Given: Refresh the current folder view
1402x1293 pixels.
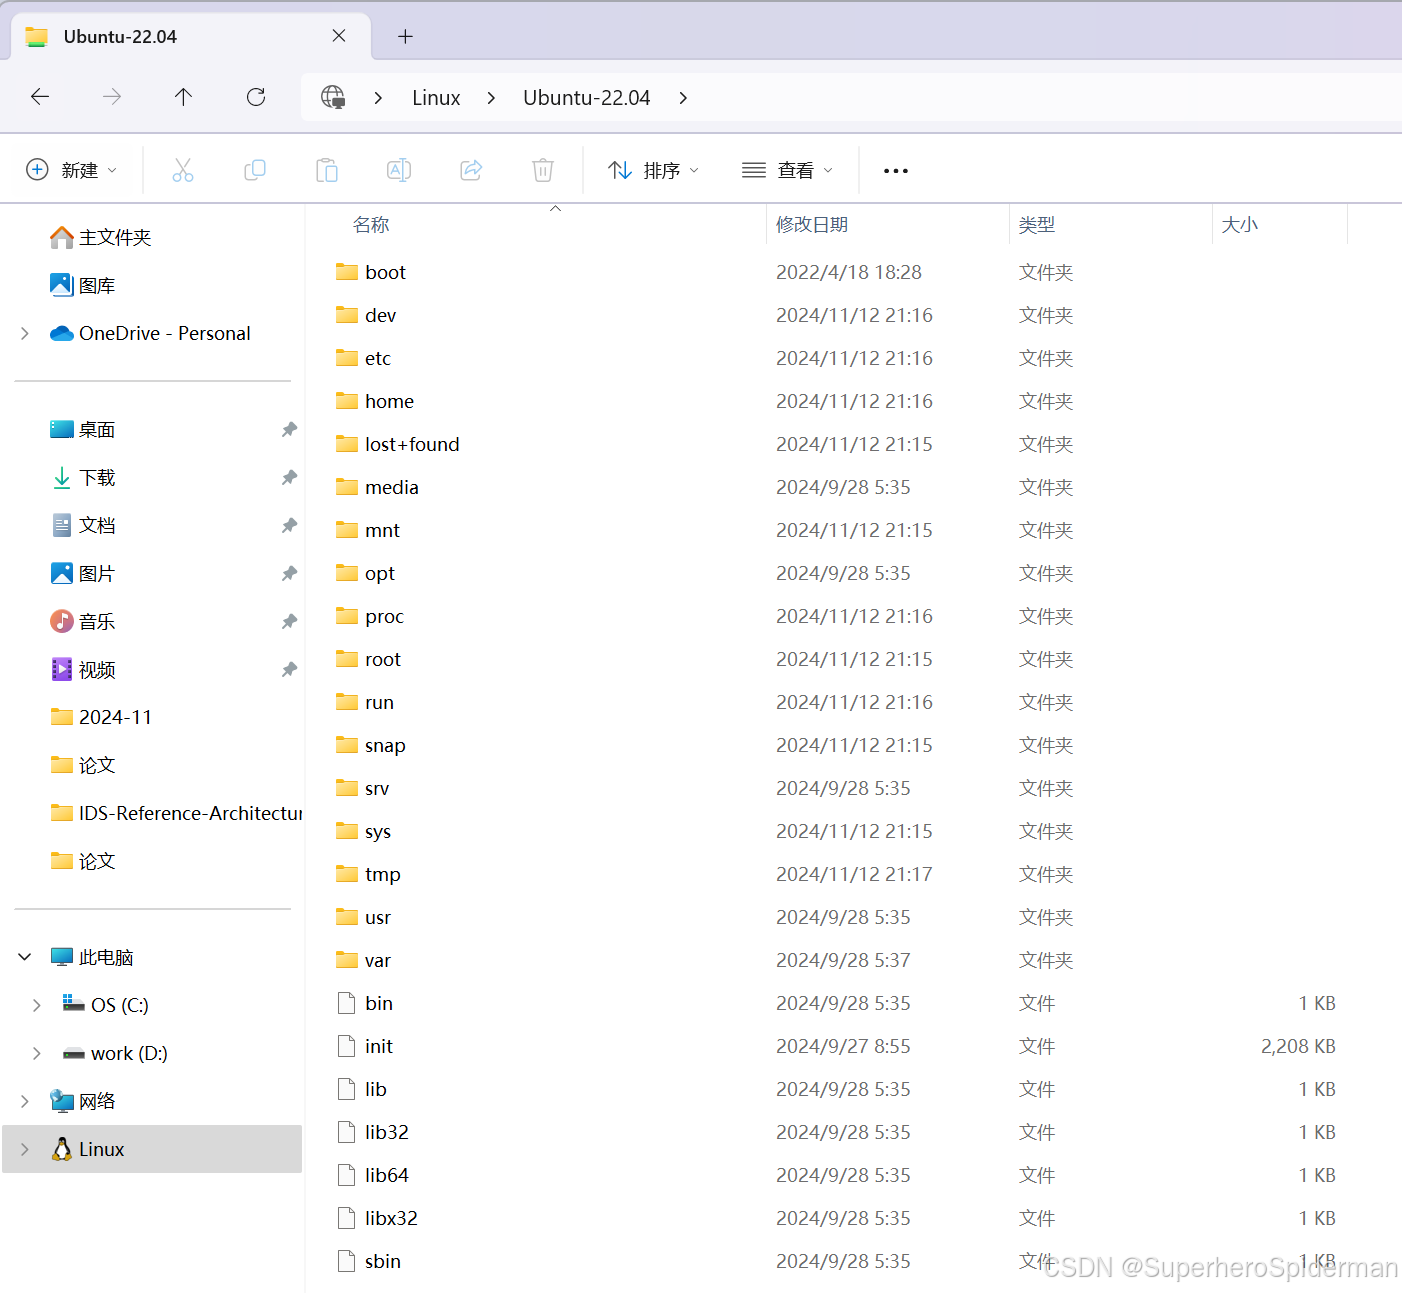Looking at the screenshot, I should (x=256, y=97).
